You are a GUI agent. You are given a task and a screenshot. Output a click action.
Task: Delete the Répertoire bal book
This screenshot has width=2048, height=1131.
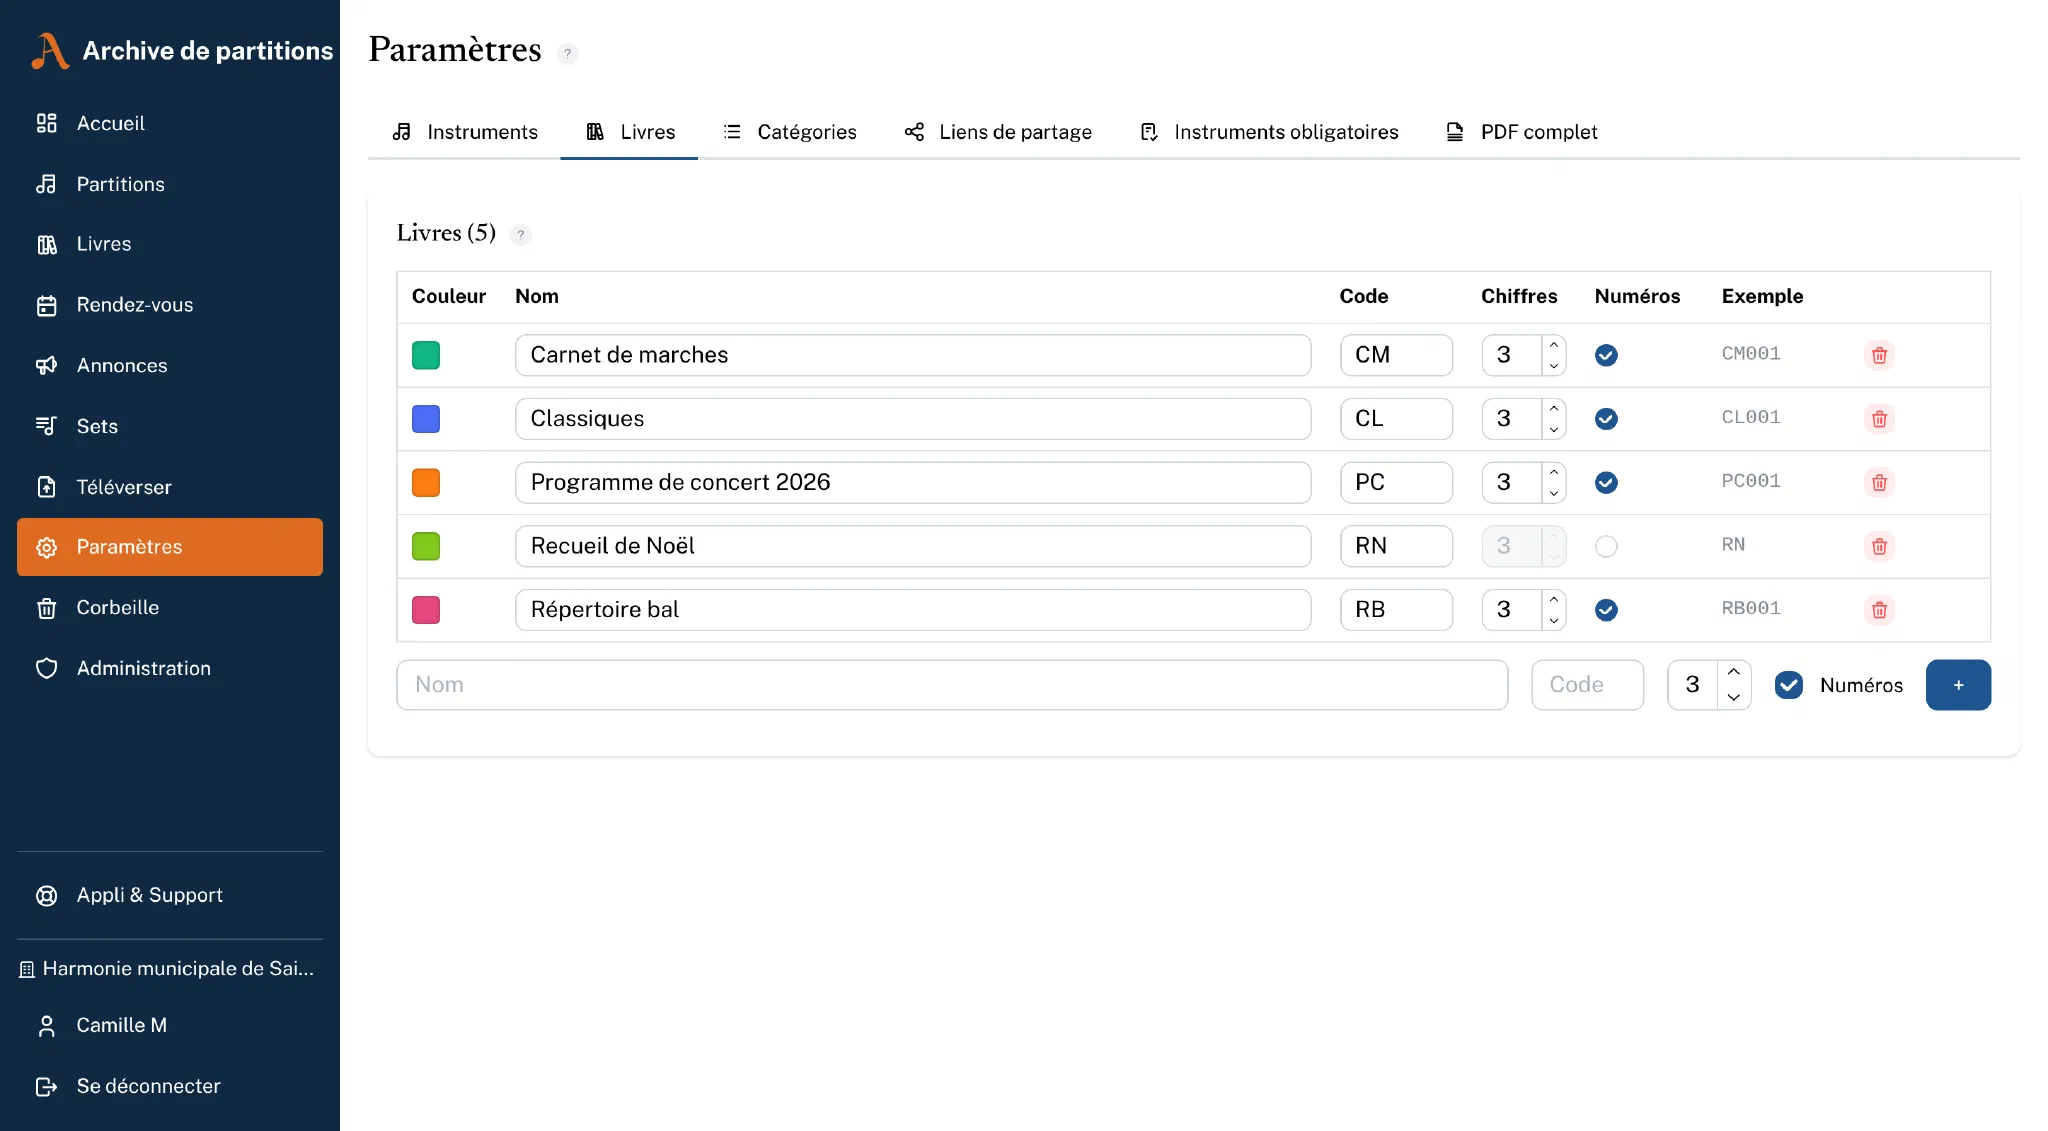(x=1879, y=610)
